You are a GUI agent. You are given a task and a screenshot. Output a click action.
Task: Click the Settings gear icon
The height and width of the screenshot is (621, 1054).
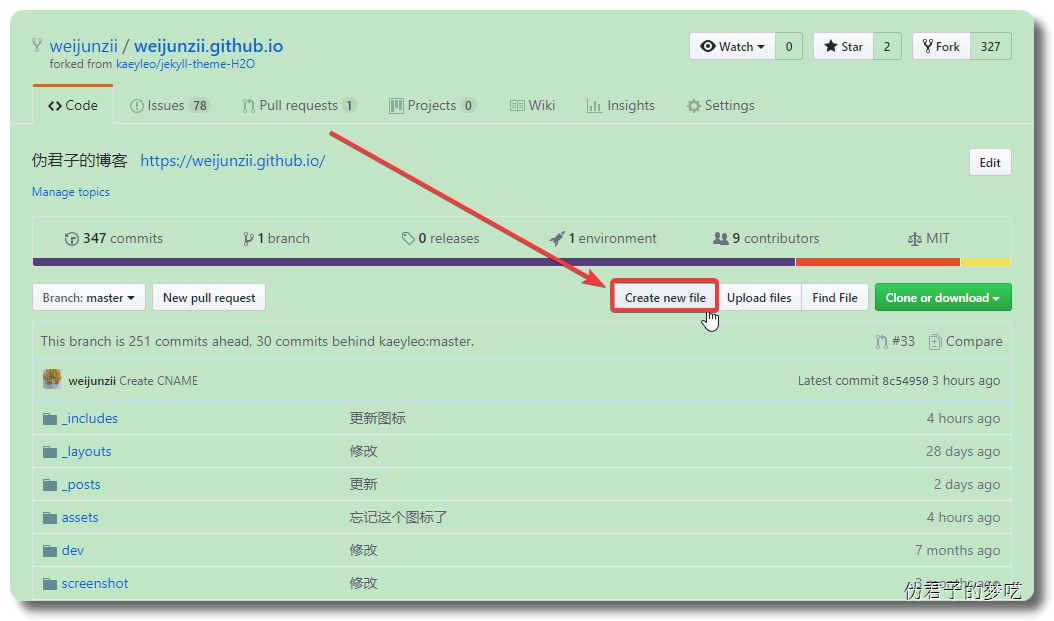coord(694,106)
